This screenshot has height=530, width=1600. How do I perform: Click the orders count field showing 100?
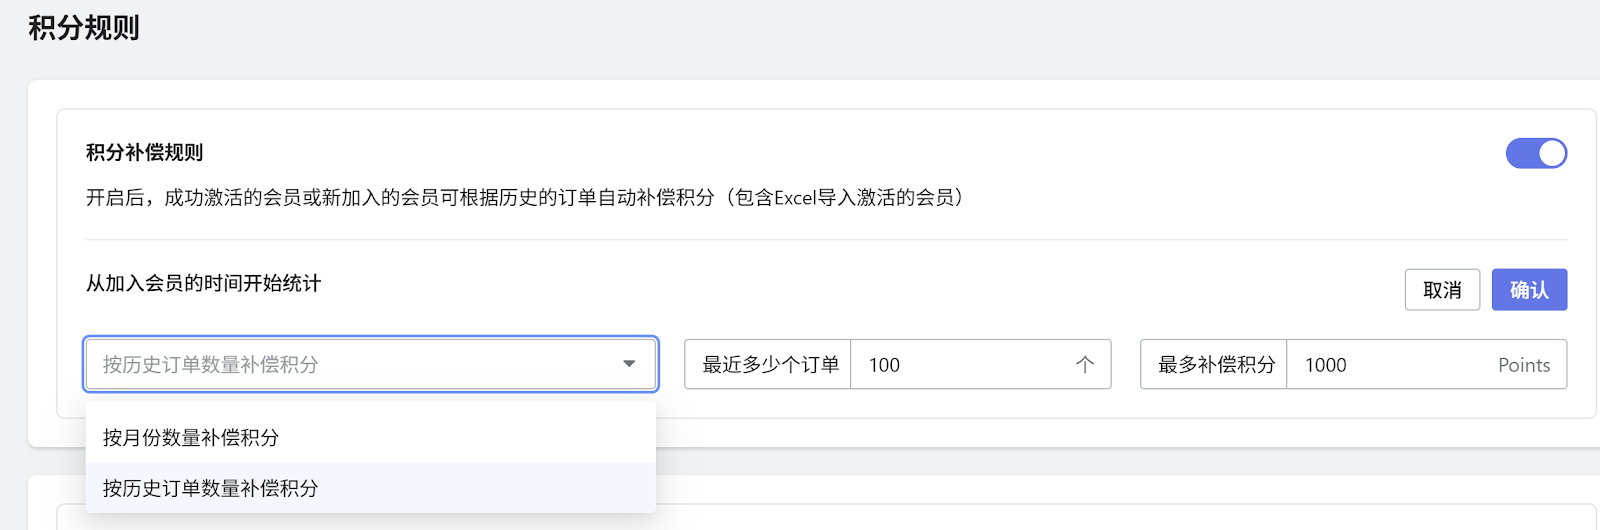pos(960,365)
